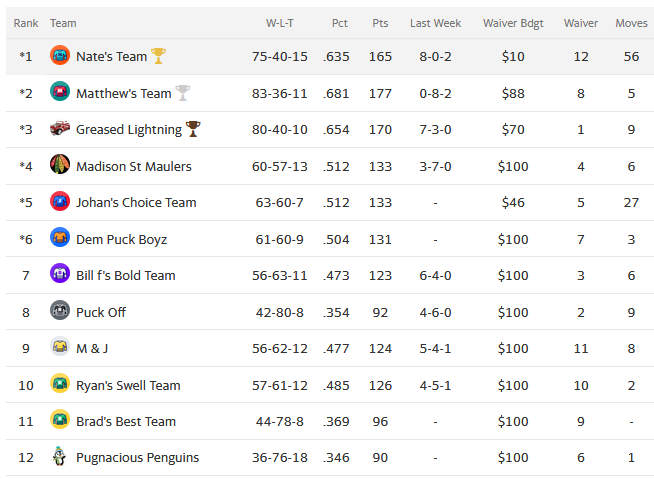Click the Last Week column header
The height and width of the screenshot is (479, 654).
coord(435,23)
